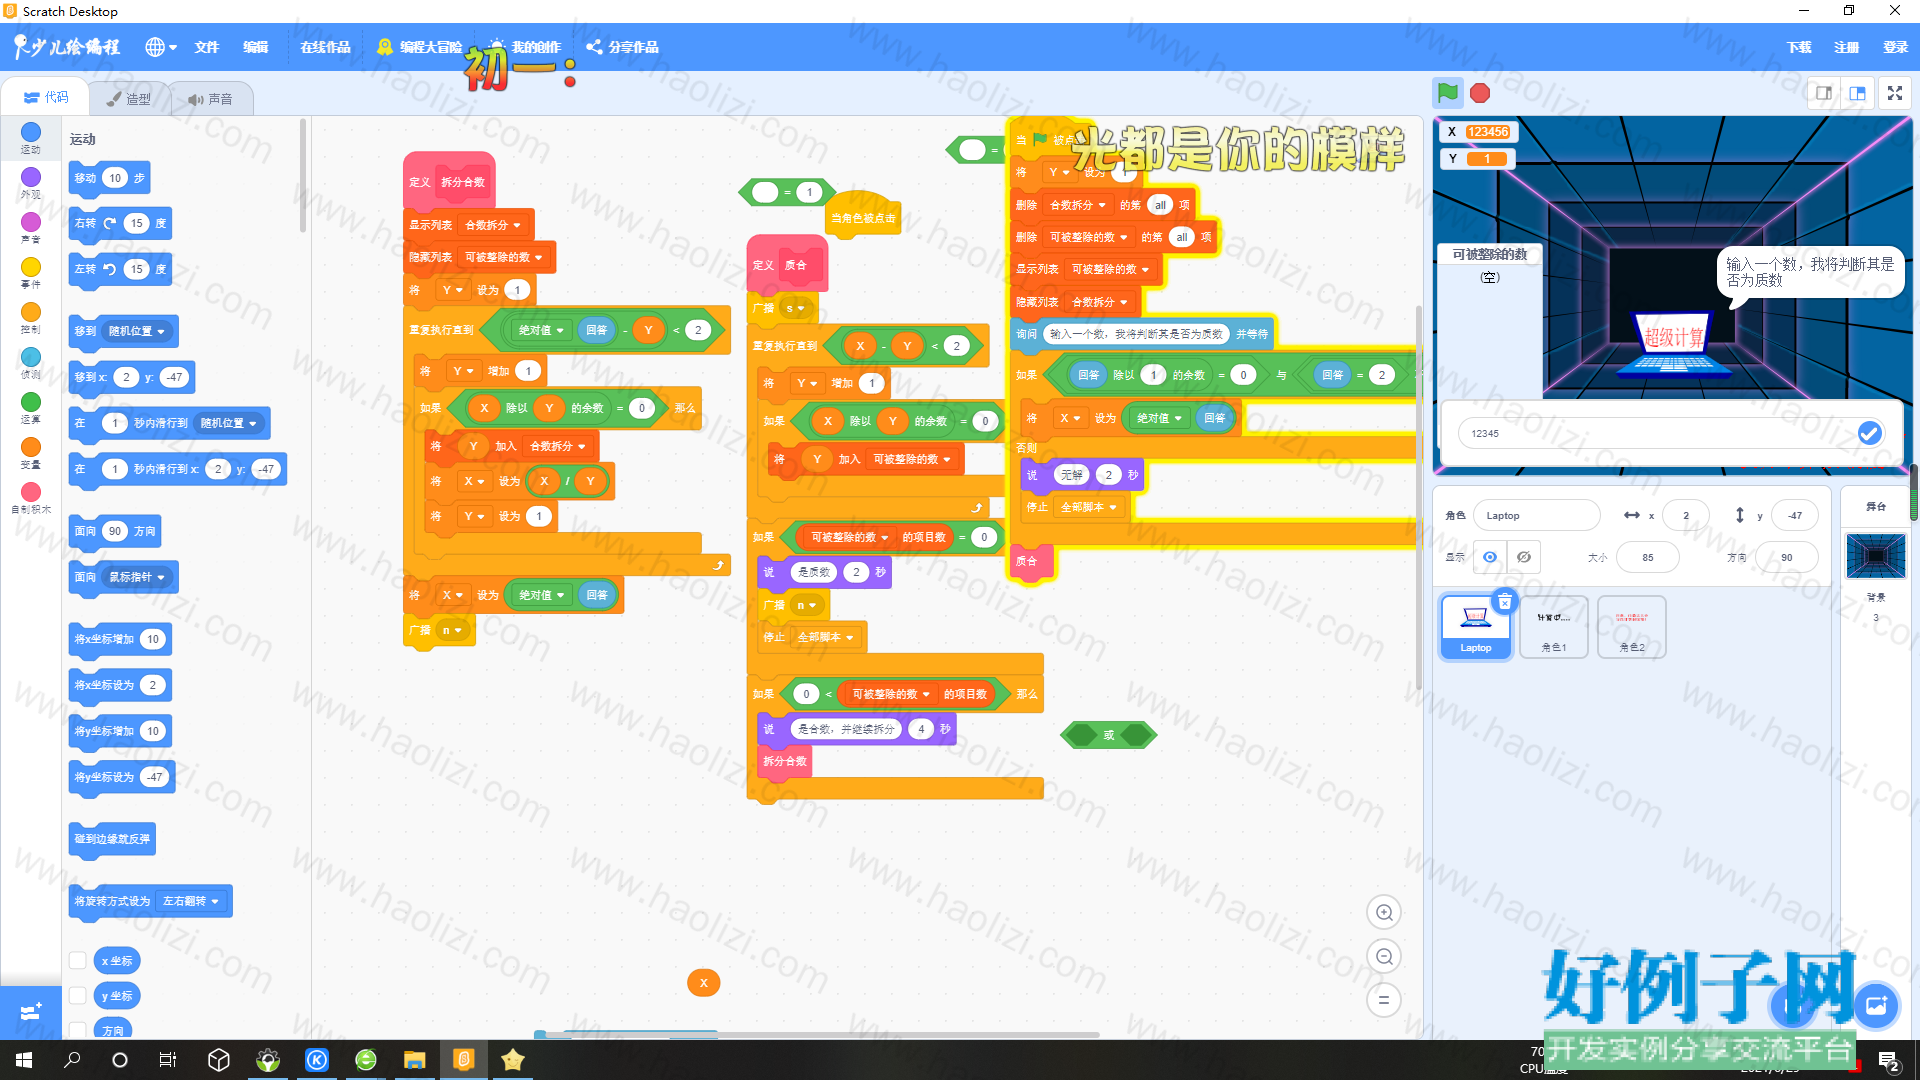Viewport: 1920px width, 1080px height.
Task: Open the add extension button
Action: [x=30, y=1011]
